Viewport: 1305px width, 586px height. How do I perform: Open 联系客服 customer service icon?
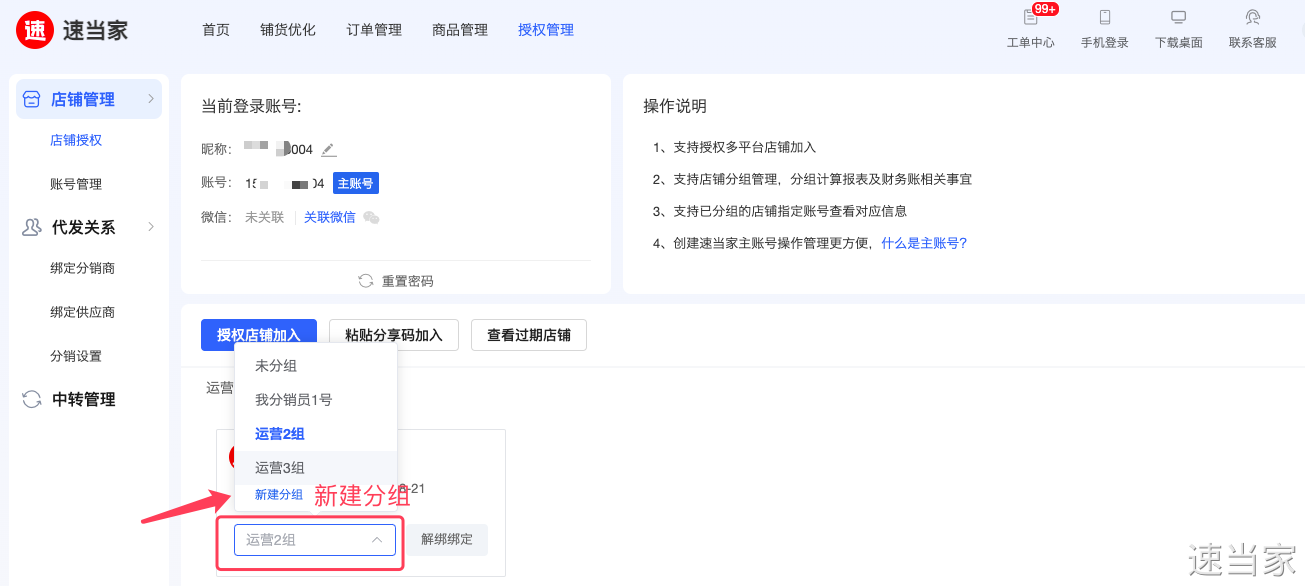[1252, 18]
